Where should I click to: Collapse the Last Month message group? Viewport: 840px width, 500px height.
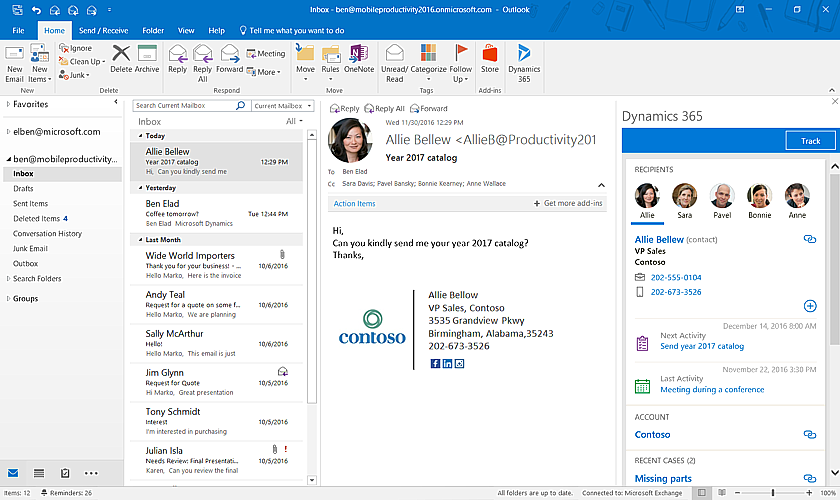coord(140,240)
